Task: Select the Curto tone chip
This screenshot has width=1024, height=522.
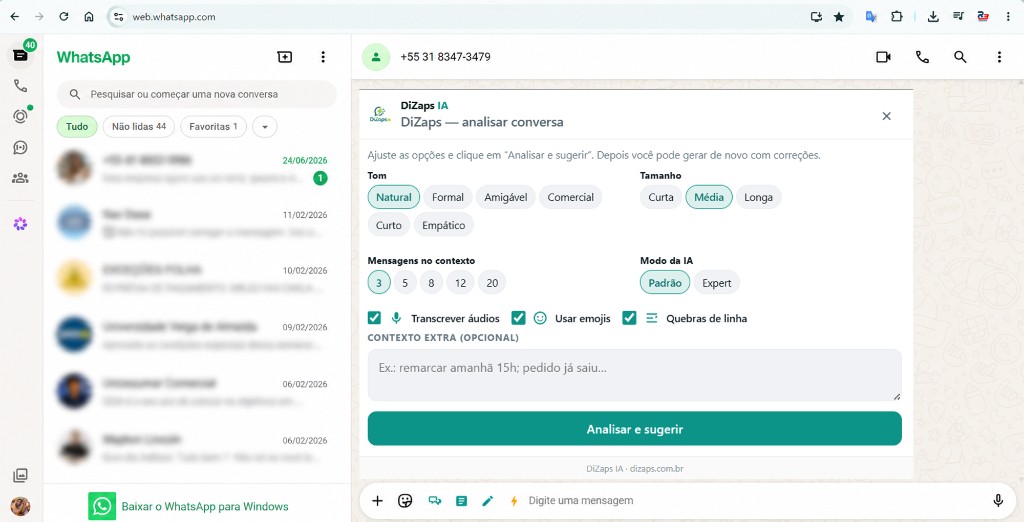Action: tap(389, 225)
